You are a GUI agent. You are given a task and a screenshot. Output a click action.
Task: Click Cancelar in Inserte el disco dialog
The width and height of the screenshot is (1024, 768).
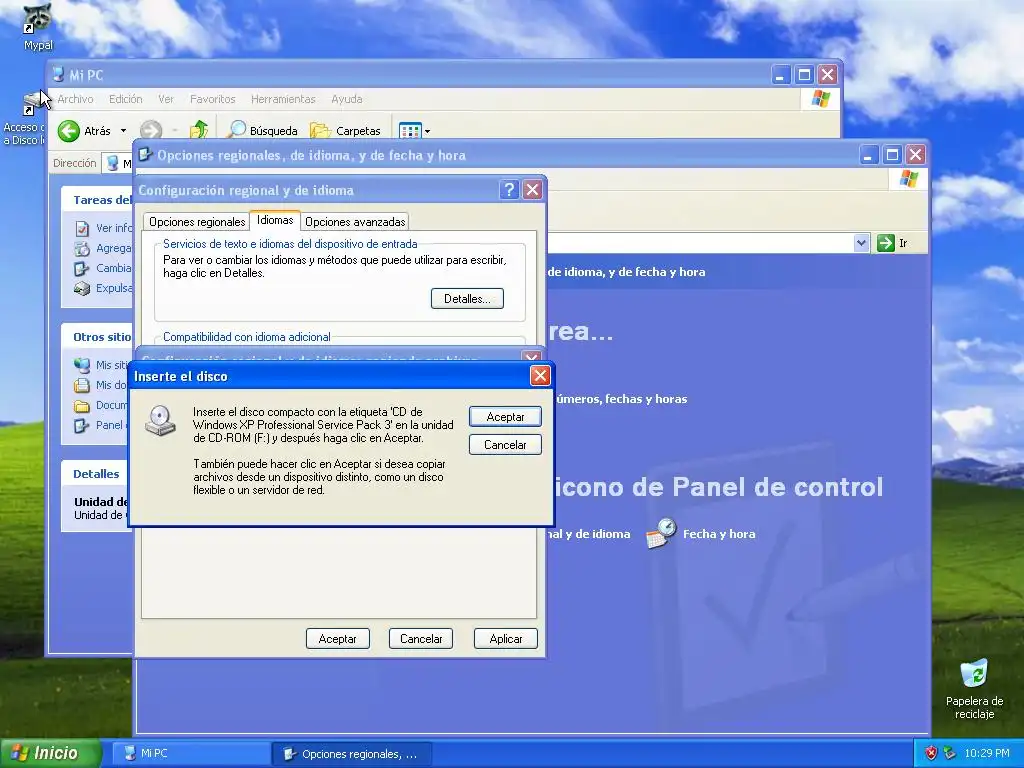tap(505, 445)
